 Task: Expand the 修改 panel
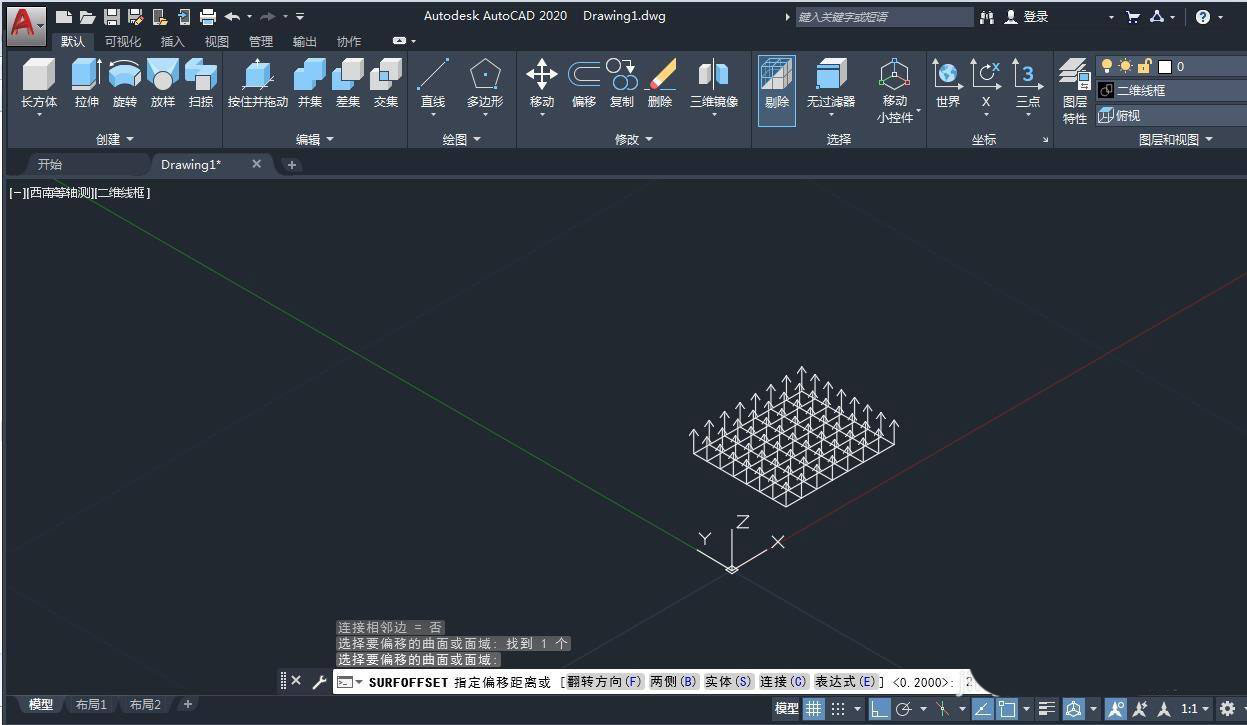pos(633,139)
